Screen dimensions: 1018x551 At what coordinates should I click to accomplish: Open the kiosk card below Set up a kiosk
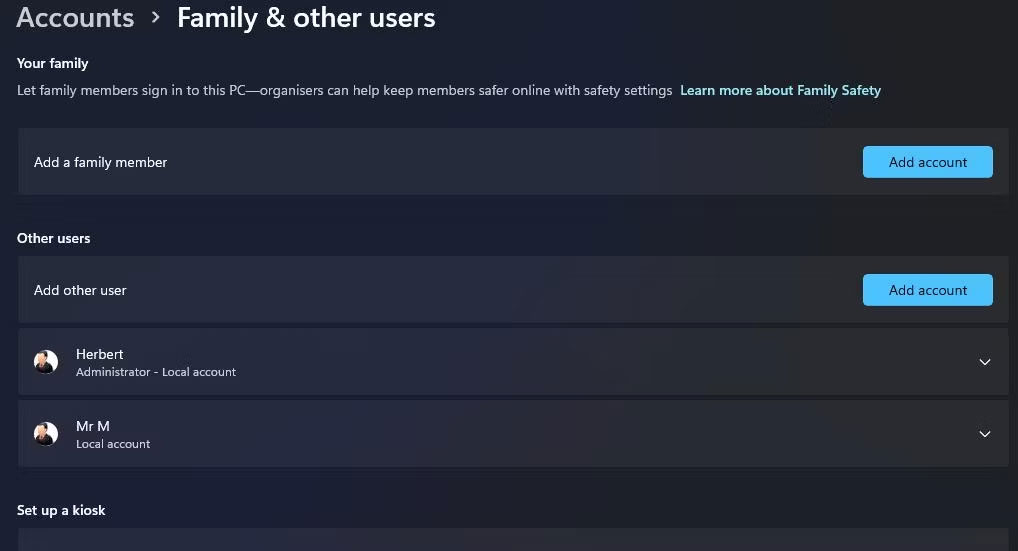[513, 539]
